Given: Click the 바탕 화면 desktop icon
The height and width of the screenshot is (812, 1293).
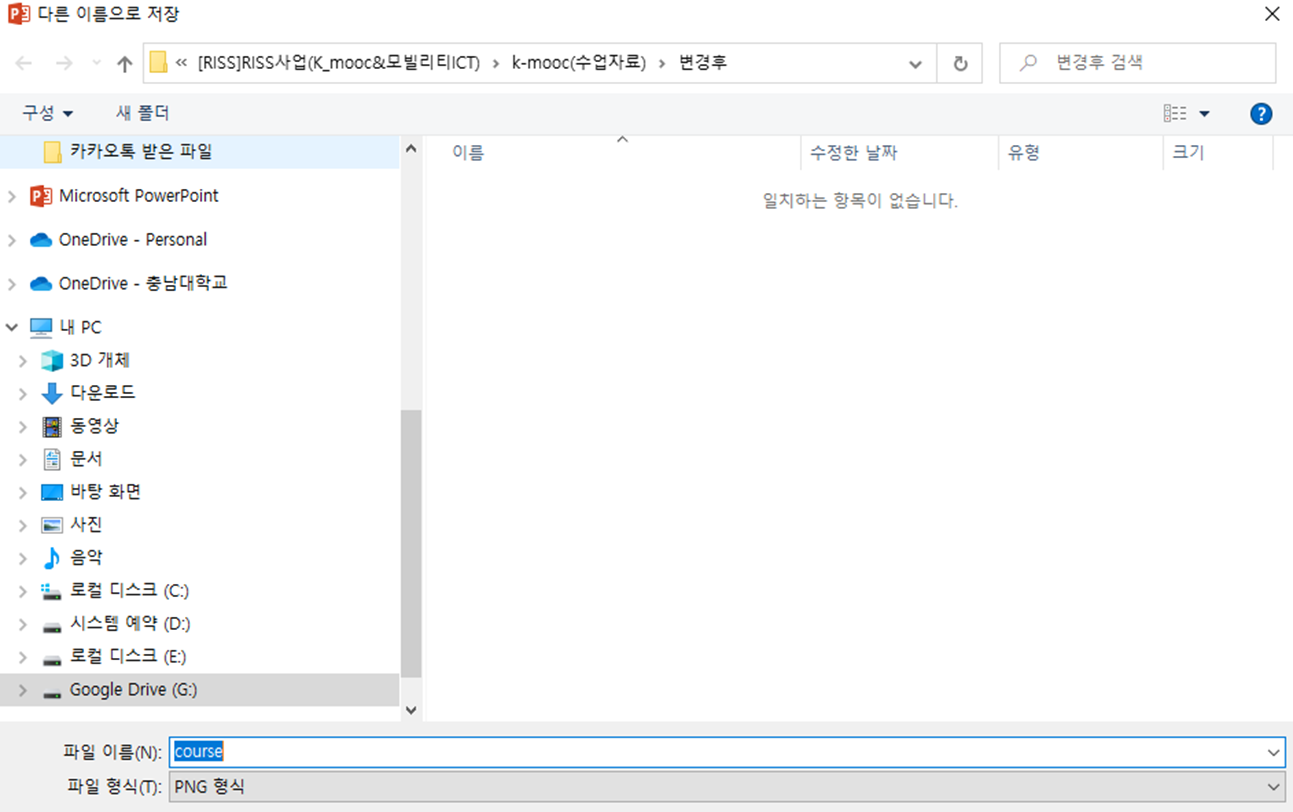Looking at the screenshot, I should pyautogui.click(x=52, y=493).
